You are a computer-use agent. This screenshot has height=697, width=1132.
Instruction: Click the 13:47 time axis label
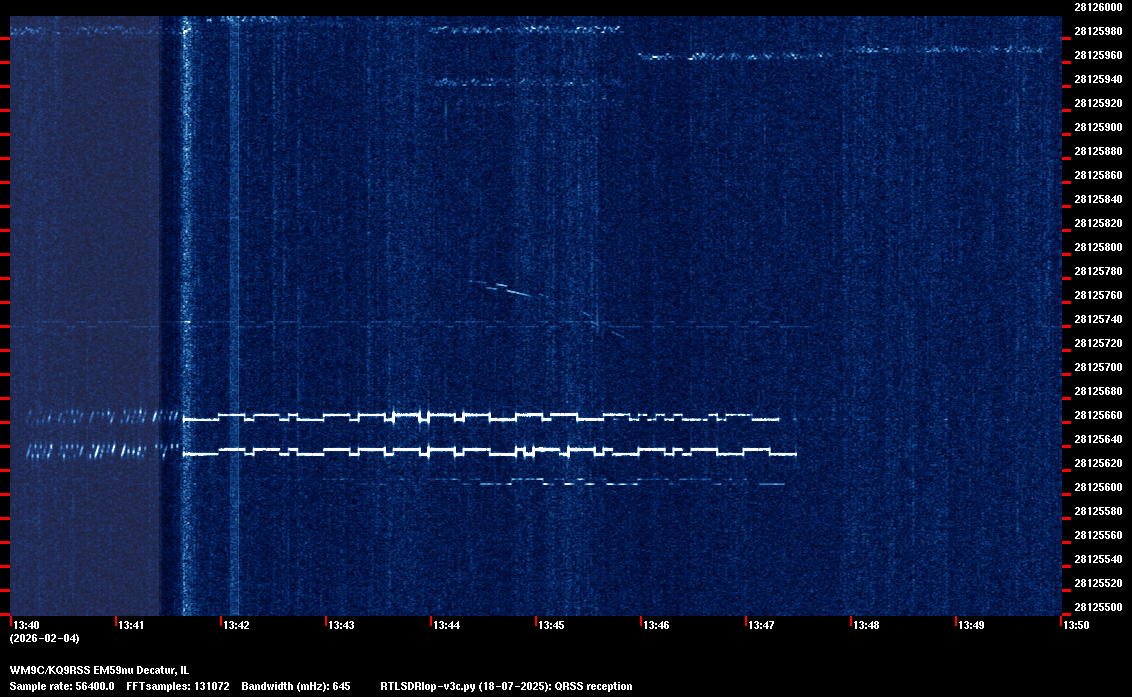pyautogui.click(x=762, y=626)
